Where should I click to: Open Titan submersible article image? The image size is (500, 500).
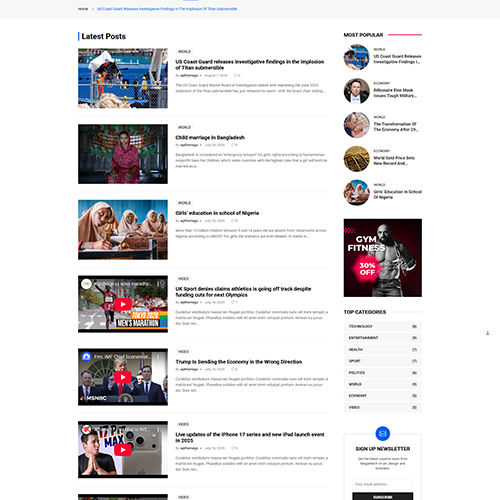(x=123, y=78)
